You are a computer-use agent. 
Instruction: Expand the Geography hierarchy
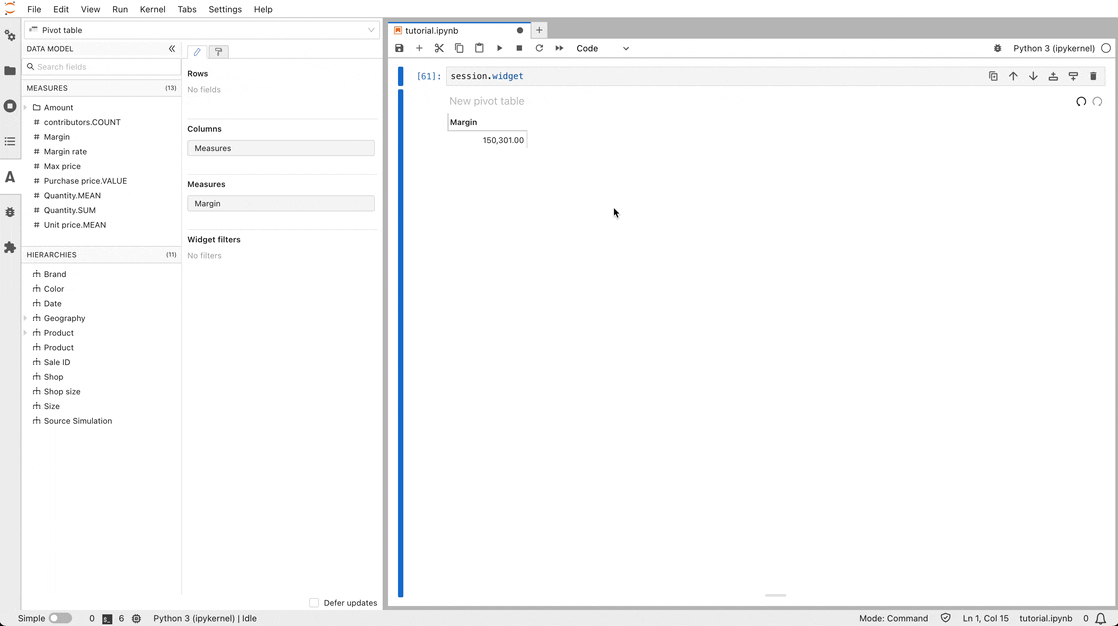click(24, 318)
